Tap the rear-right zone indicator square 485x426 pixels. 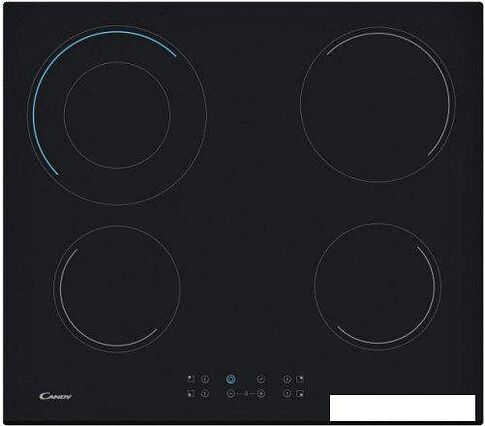300,379
